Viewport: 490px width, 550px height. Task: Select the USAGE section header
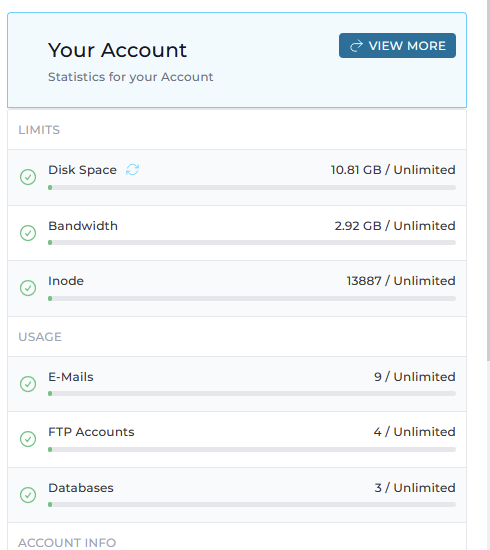click(40, 337)
